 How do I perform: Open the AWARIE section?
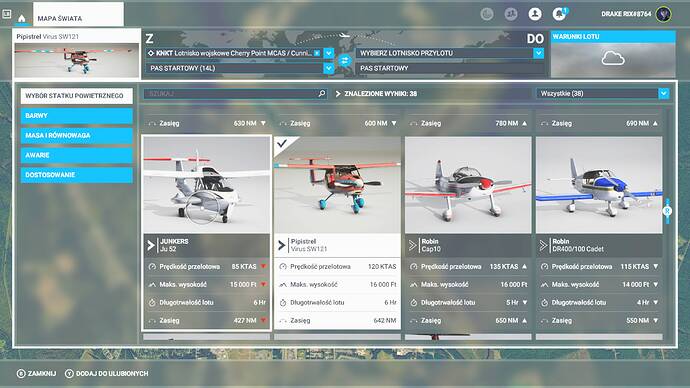tap(77, 155)
